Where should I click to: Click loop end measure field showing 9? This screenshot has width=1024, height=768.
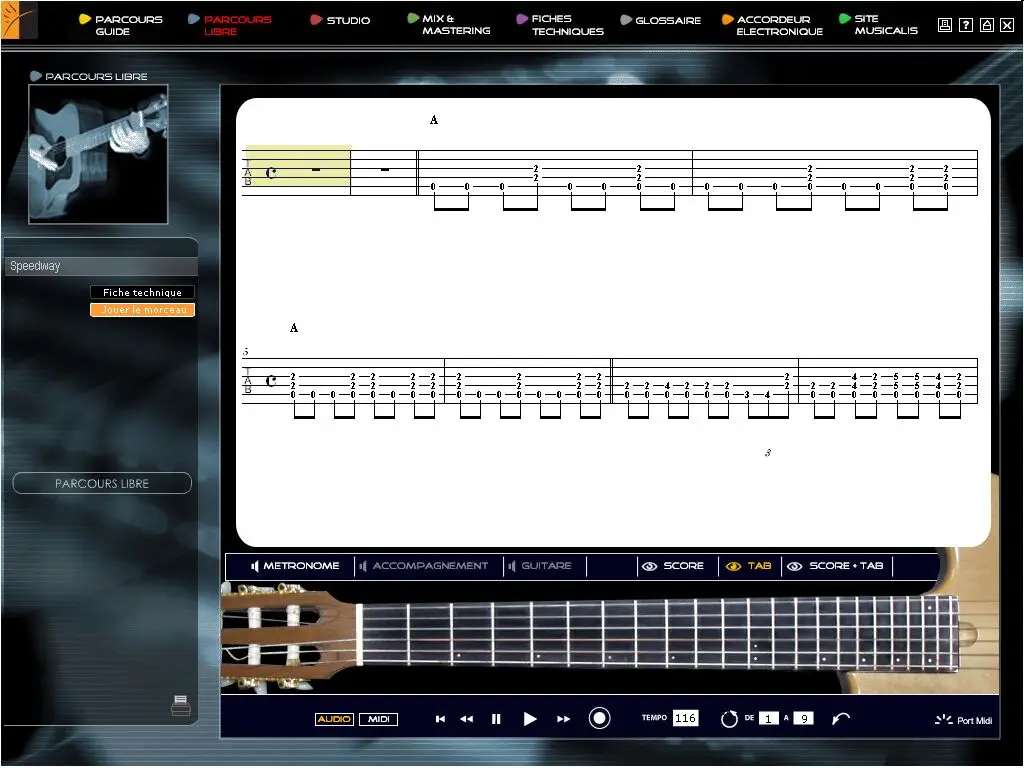click(804, 718)
